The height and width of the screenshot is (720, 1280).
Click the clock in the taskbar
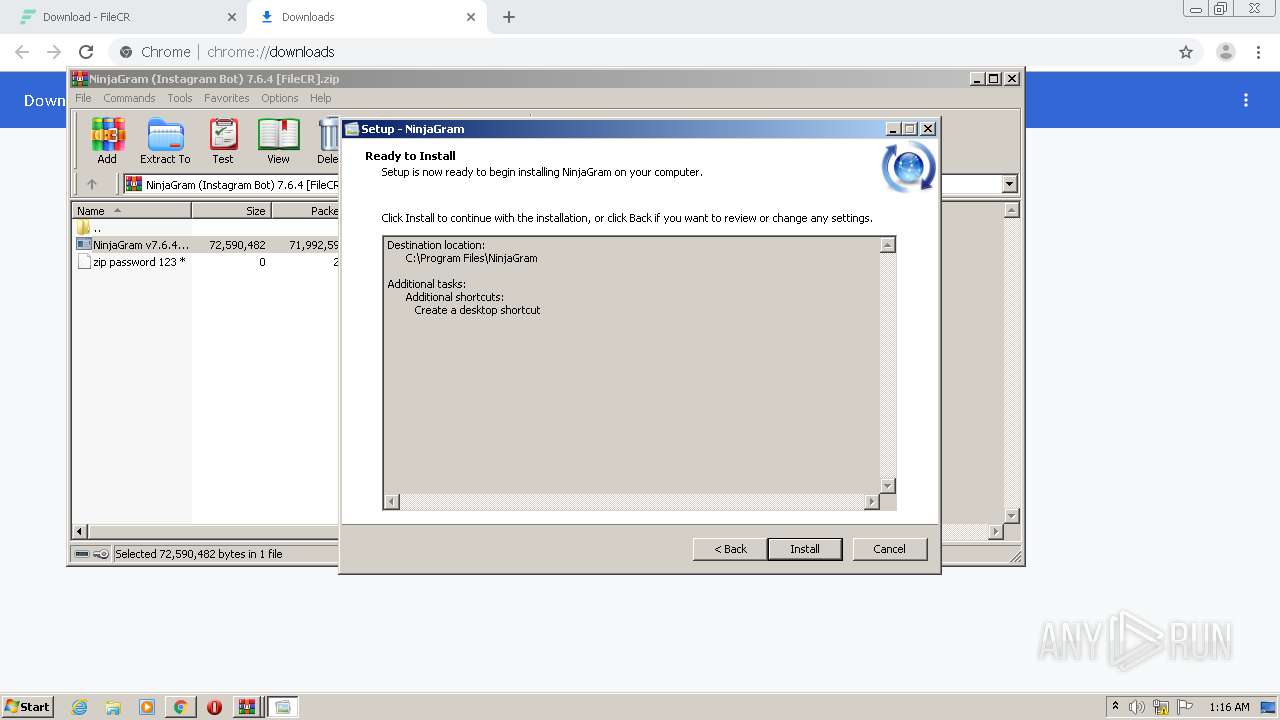click(1229, 707)
